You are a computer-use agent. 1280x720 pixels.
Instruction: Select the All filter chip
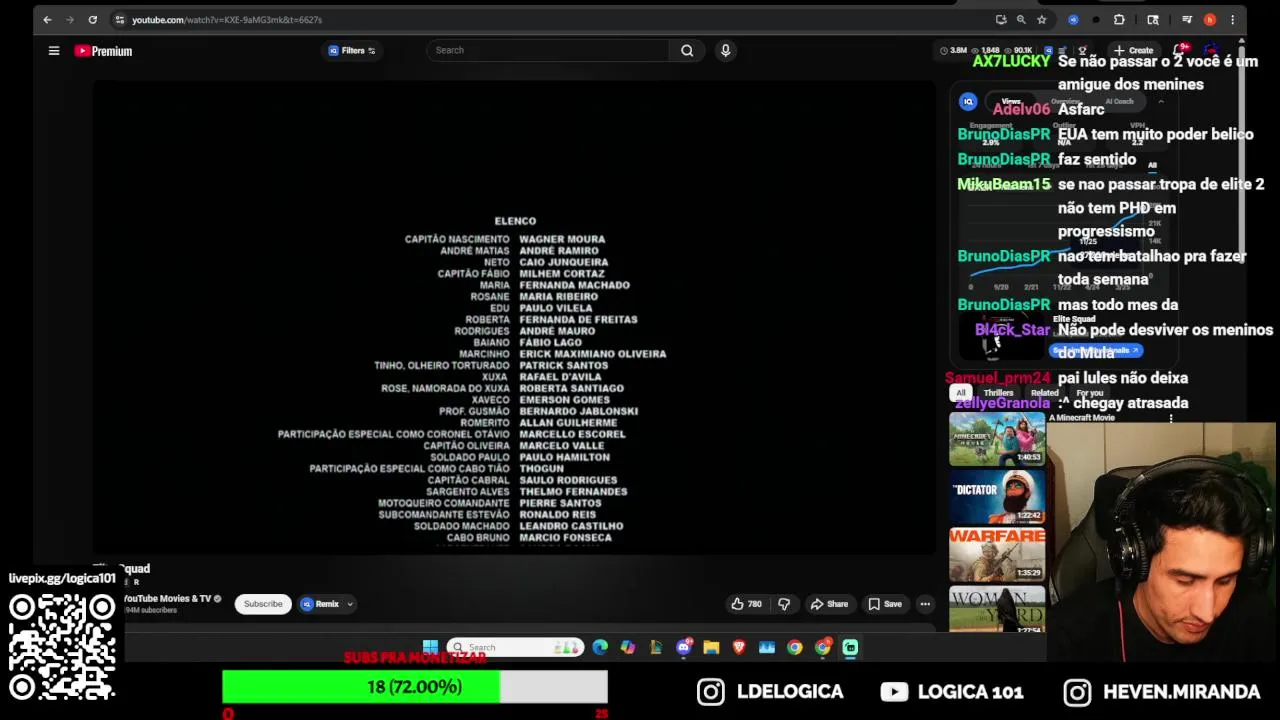[x=961, y=393]
